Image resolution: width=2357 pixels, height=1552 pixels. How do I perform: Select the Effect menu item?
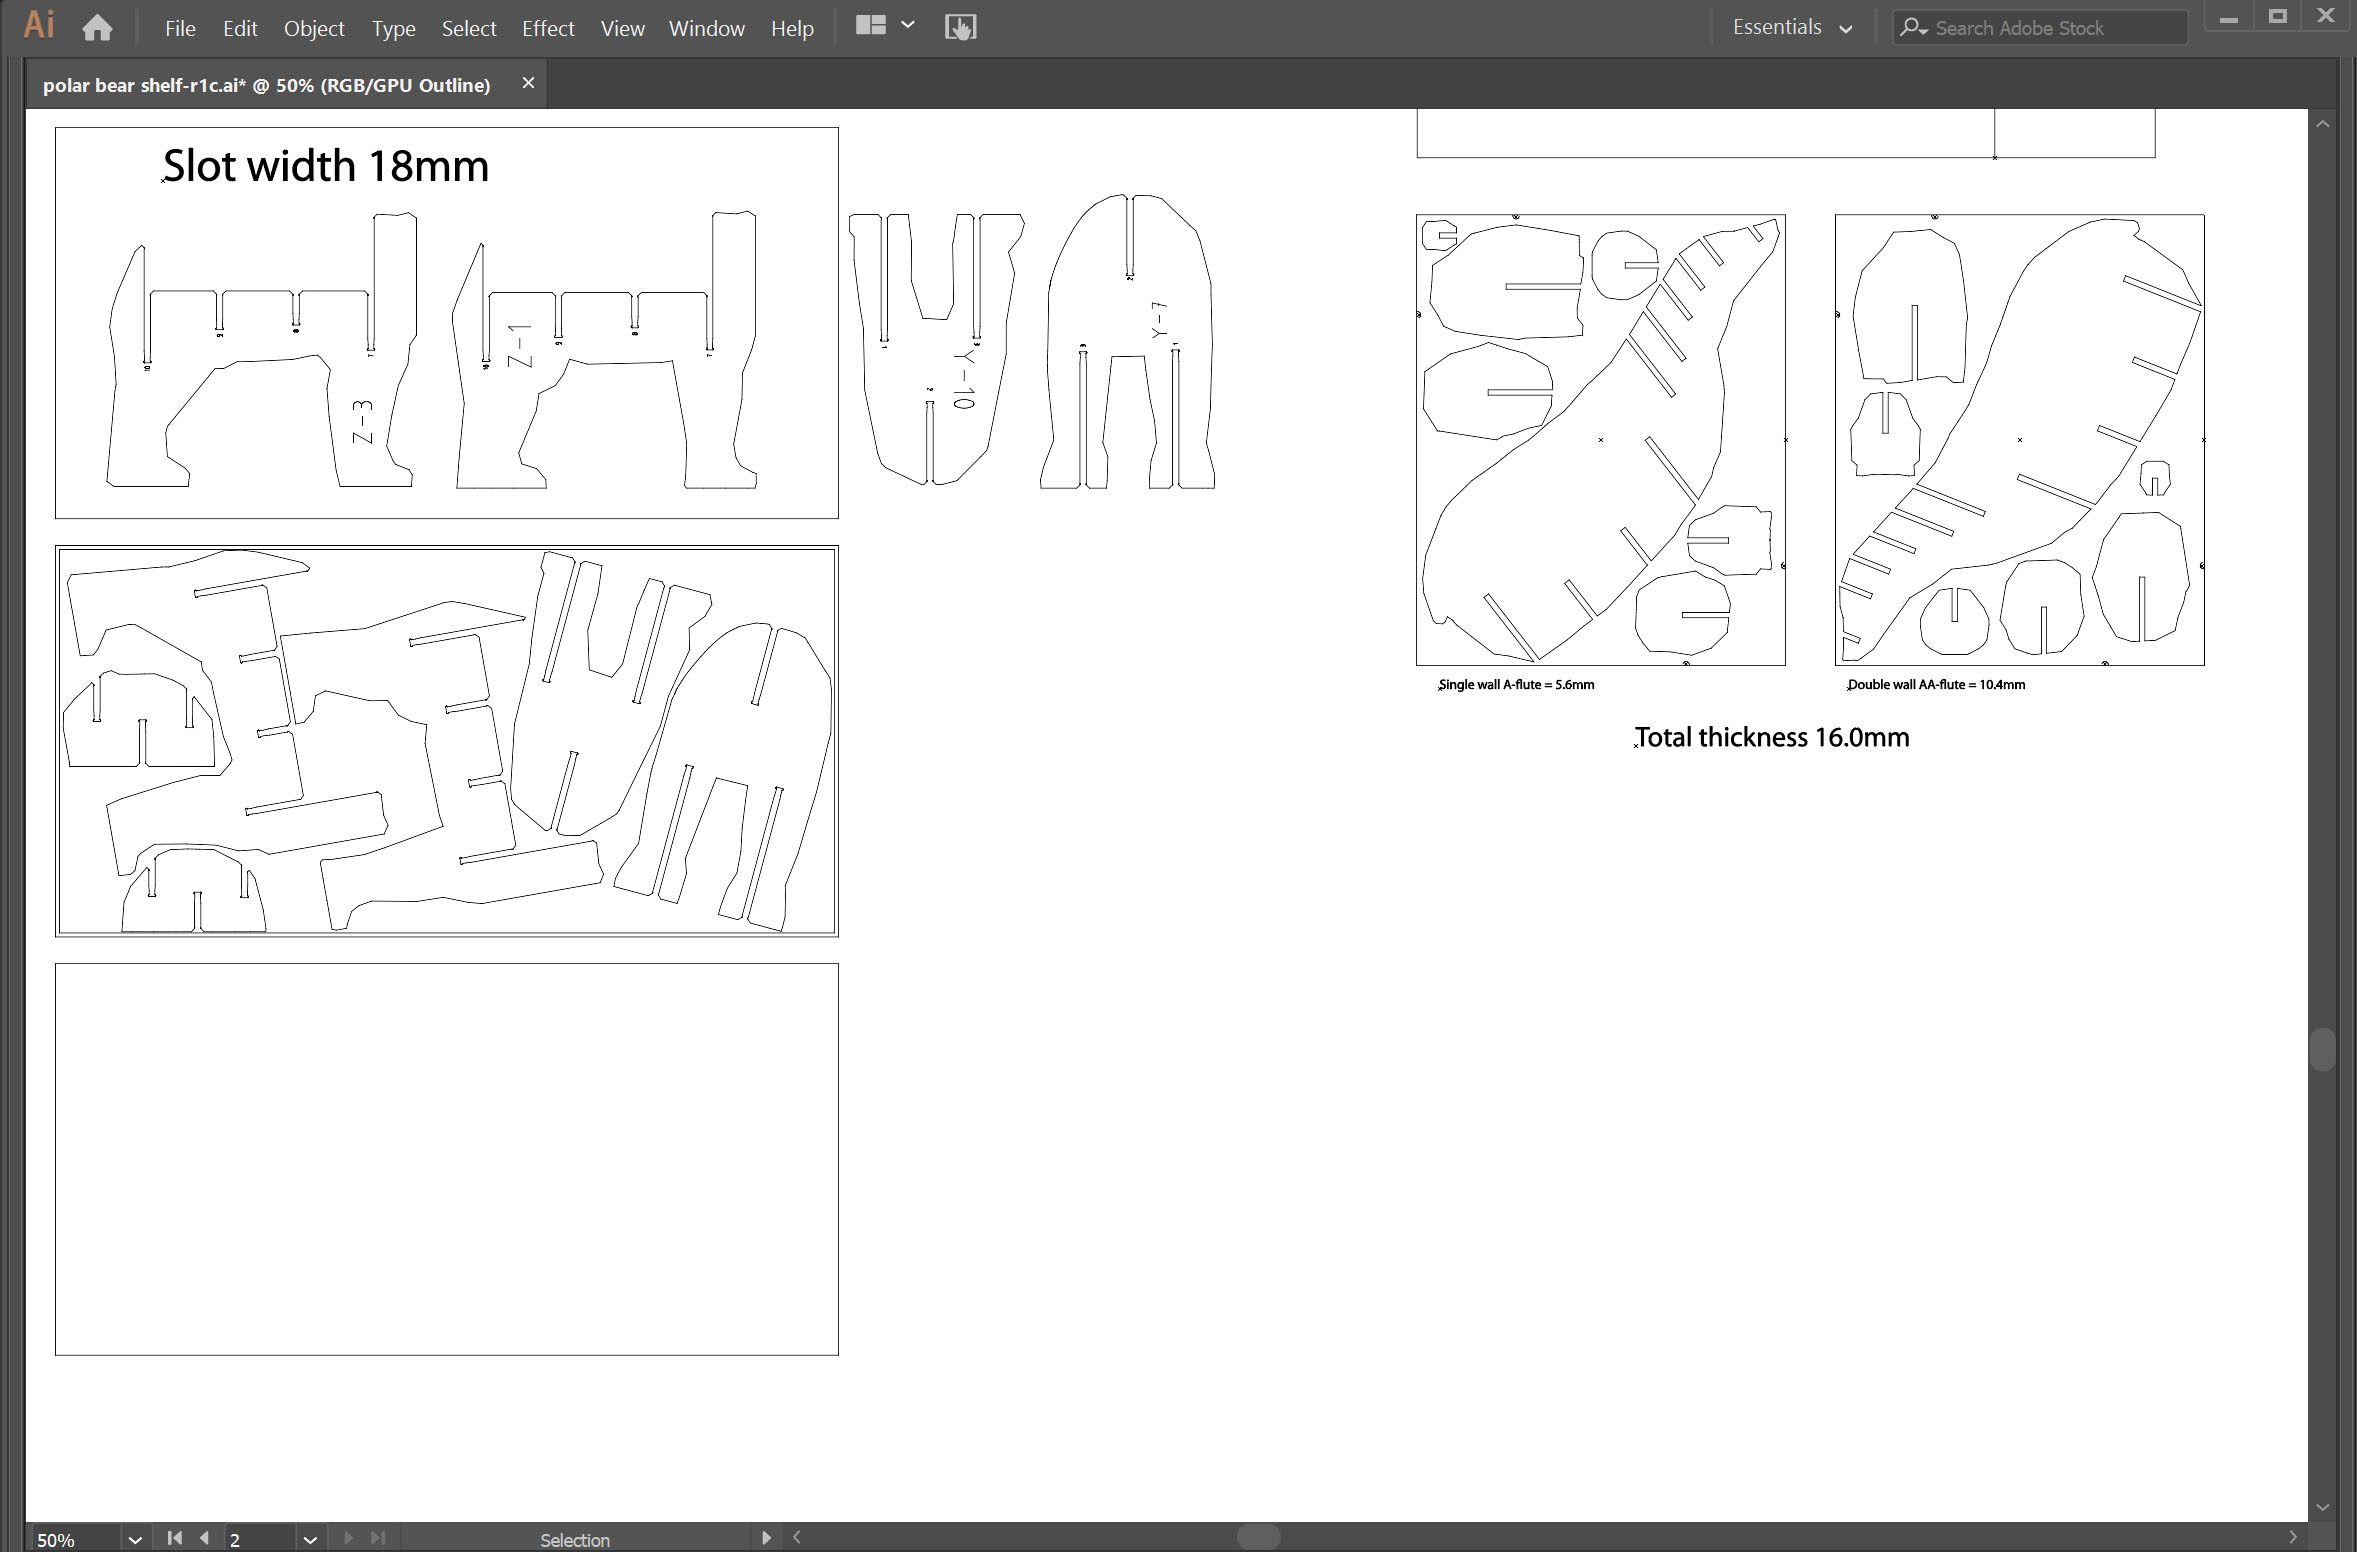(x=542, y=26)
